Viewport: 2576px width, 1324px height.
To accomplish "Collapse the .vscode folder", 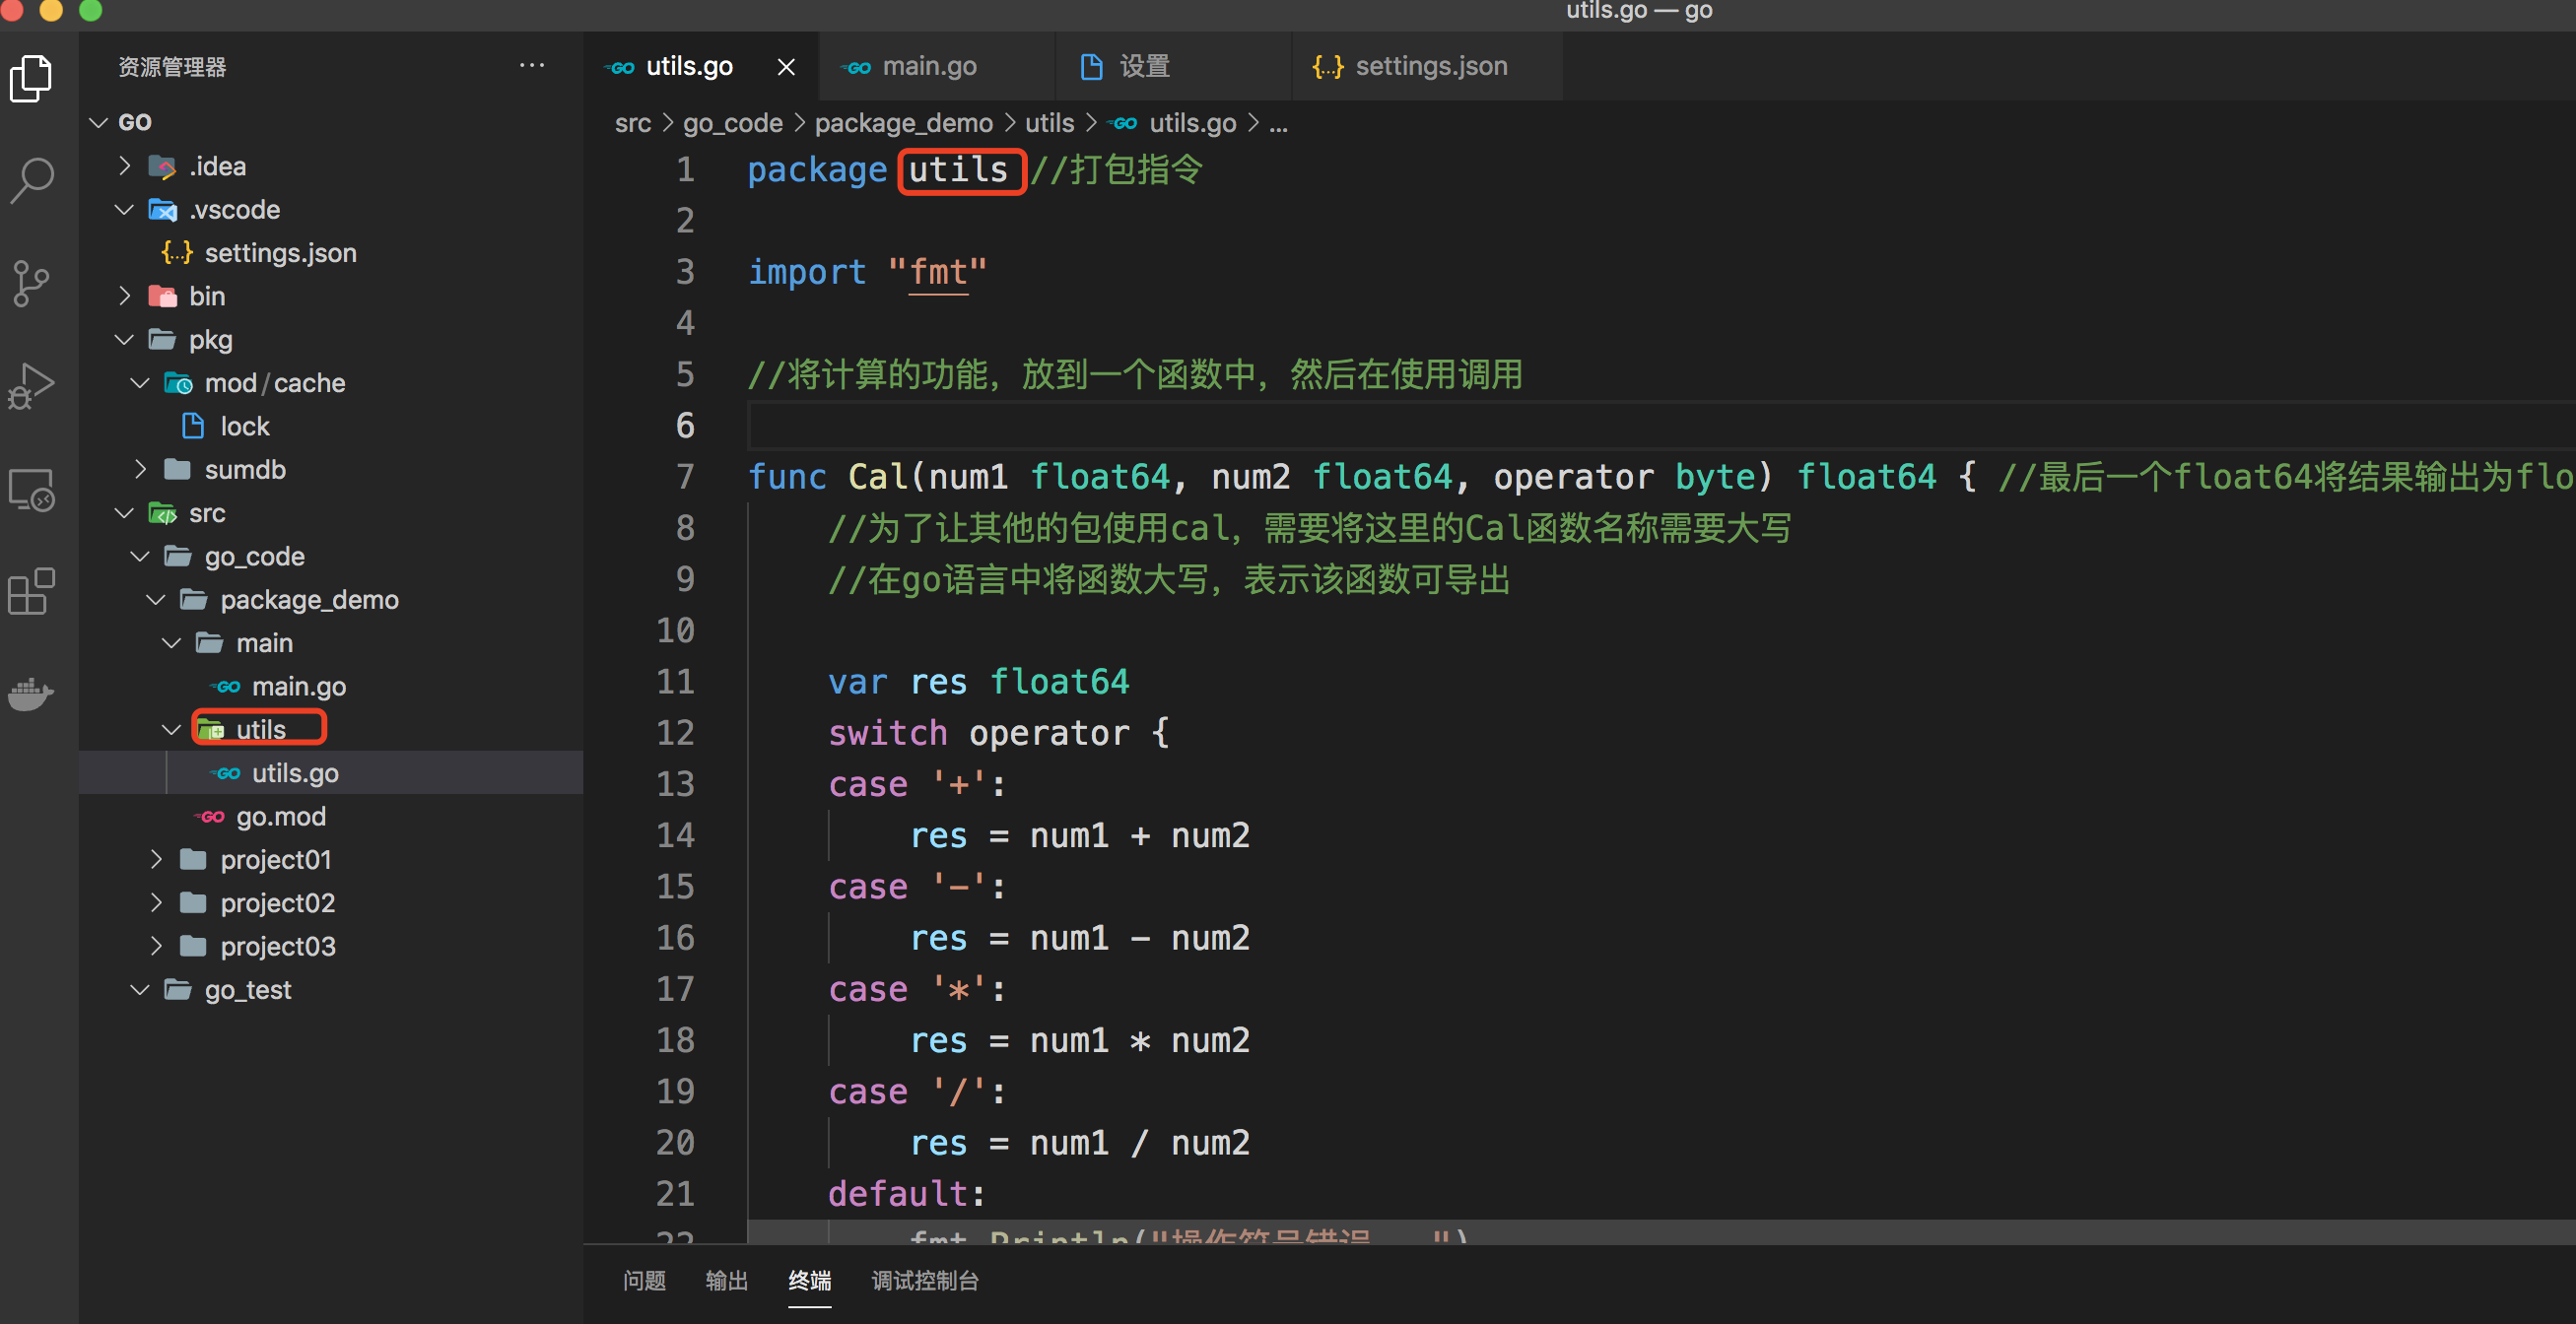I will click(233, 209).
